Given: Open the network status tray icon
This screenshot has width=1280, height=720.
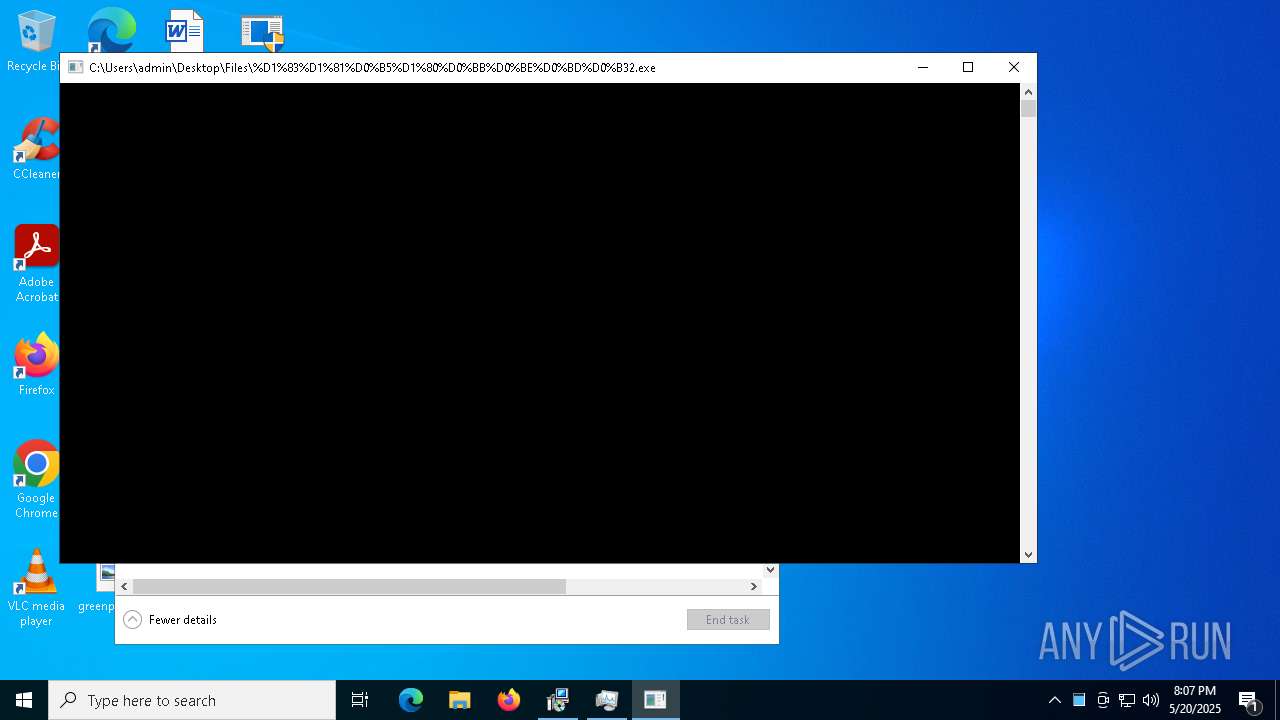Looking at the screenshot, I should coord(1127,700).
